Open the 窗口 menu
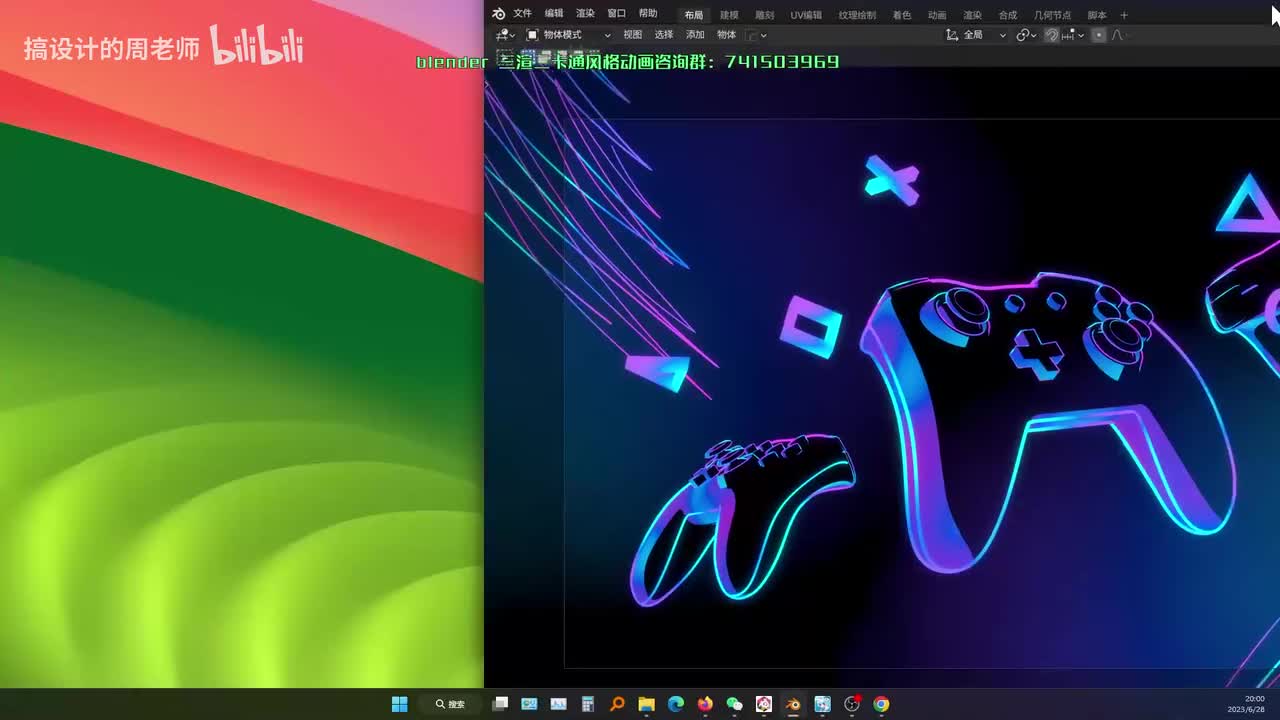 (617, 14)
